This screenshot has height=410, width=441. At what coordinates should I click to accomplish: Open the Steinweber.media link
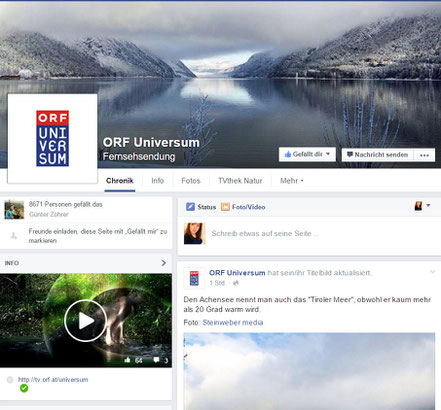point(233,322)
